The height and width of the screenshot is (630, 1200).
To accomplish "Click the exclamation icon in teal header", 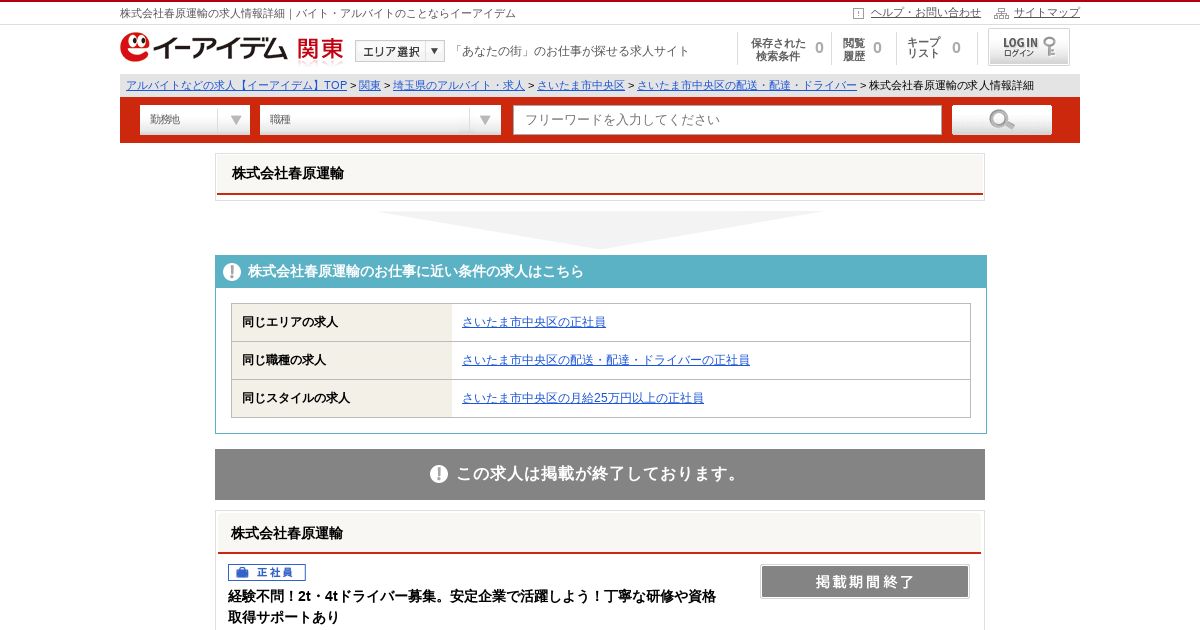I will (x=232, y=272).
